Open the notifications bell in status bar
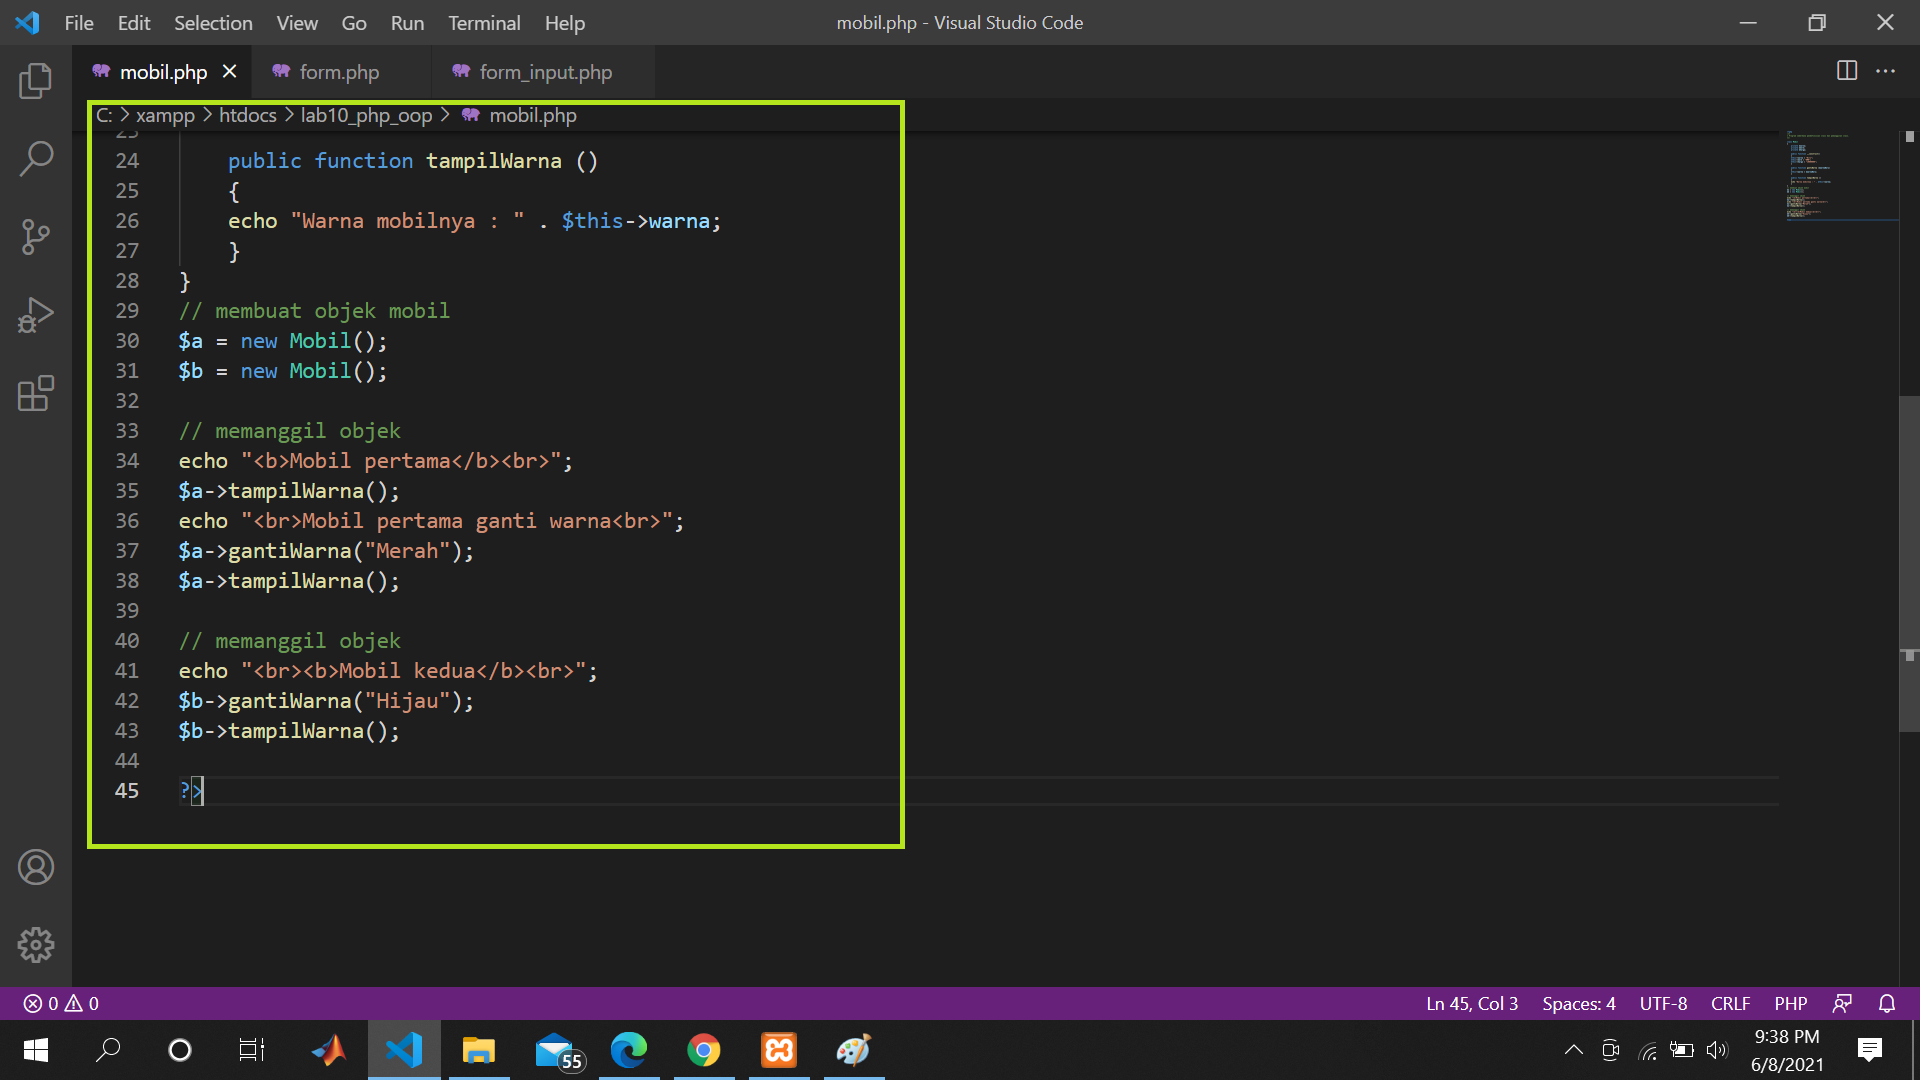 [1886, 1003]
